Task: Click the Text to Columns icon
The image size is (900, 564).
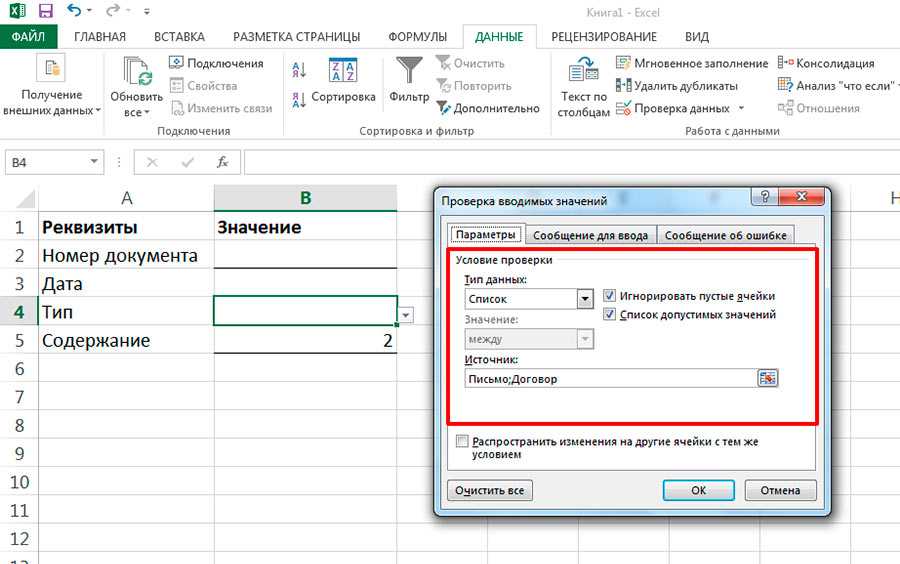Action: tap(584, 73)
